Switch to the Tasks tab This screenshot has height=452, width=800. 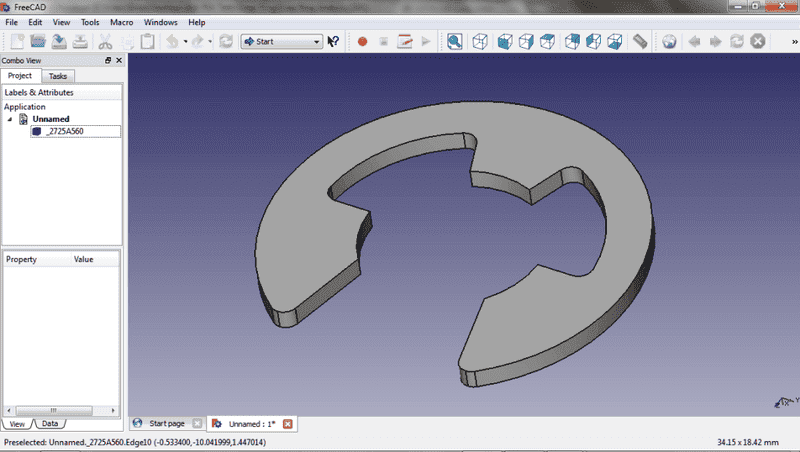pos(58,76)
